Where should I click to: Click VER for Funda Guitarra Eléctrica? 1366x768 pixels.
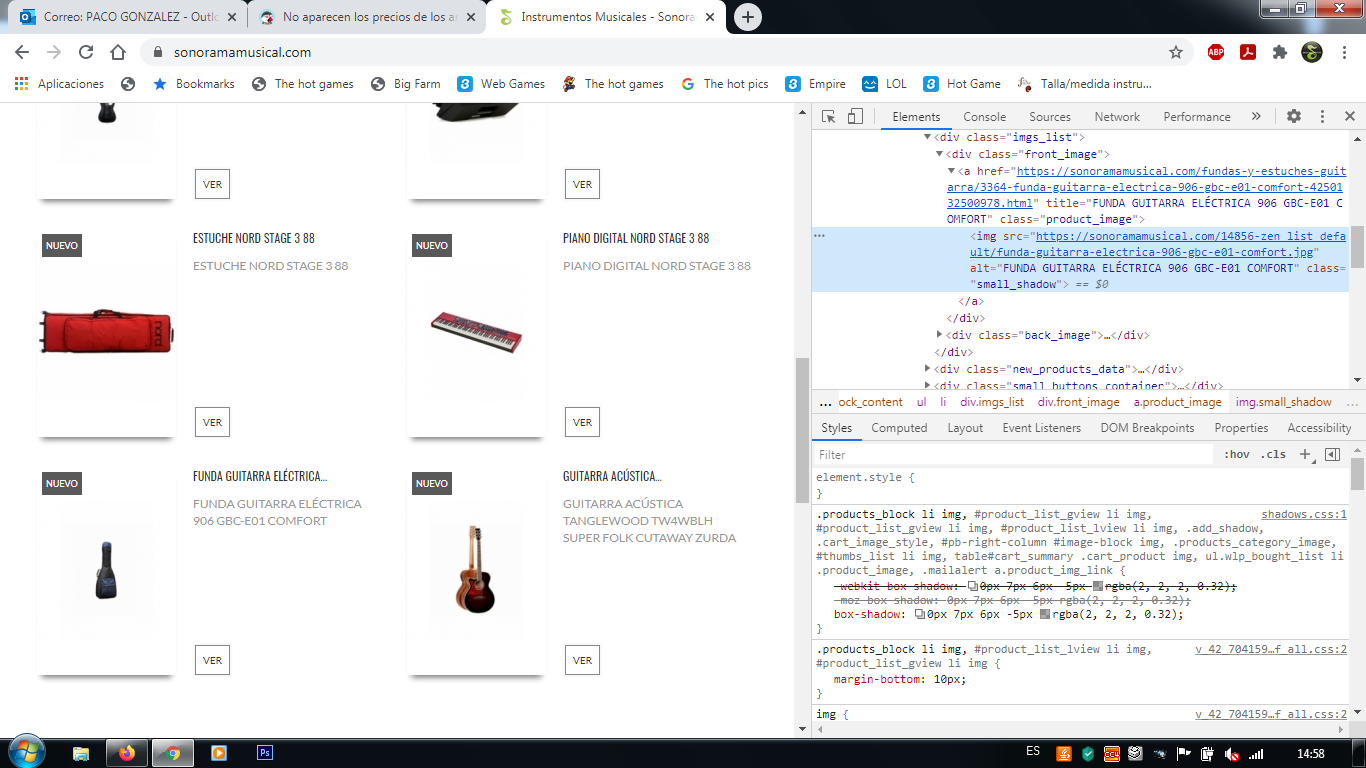pyautogui.click(x=212, y=660)
